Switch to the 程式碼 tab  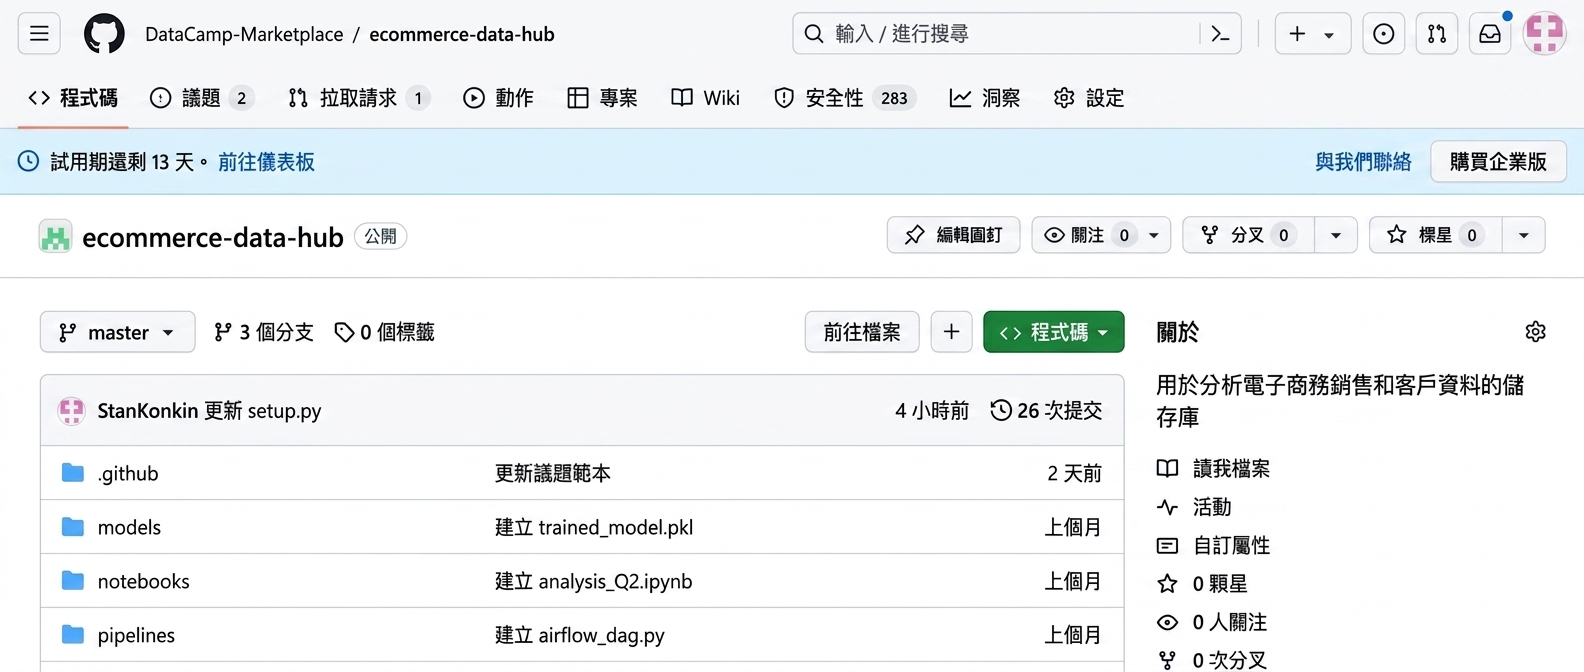tap(73, 98)
